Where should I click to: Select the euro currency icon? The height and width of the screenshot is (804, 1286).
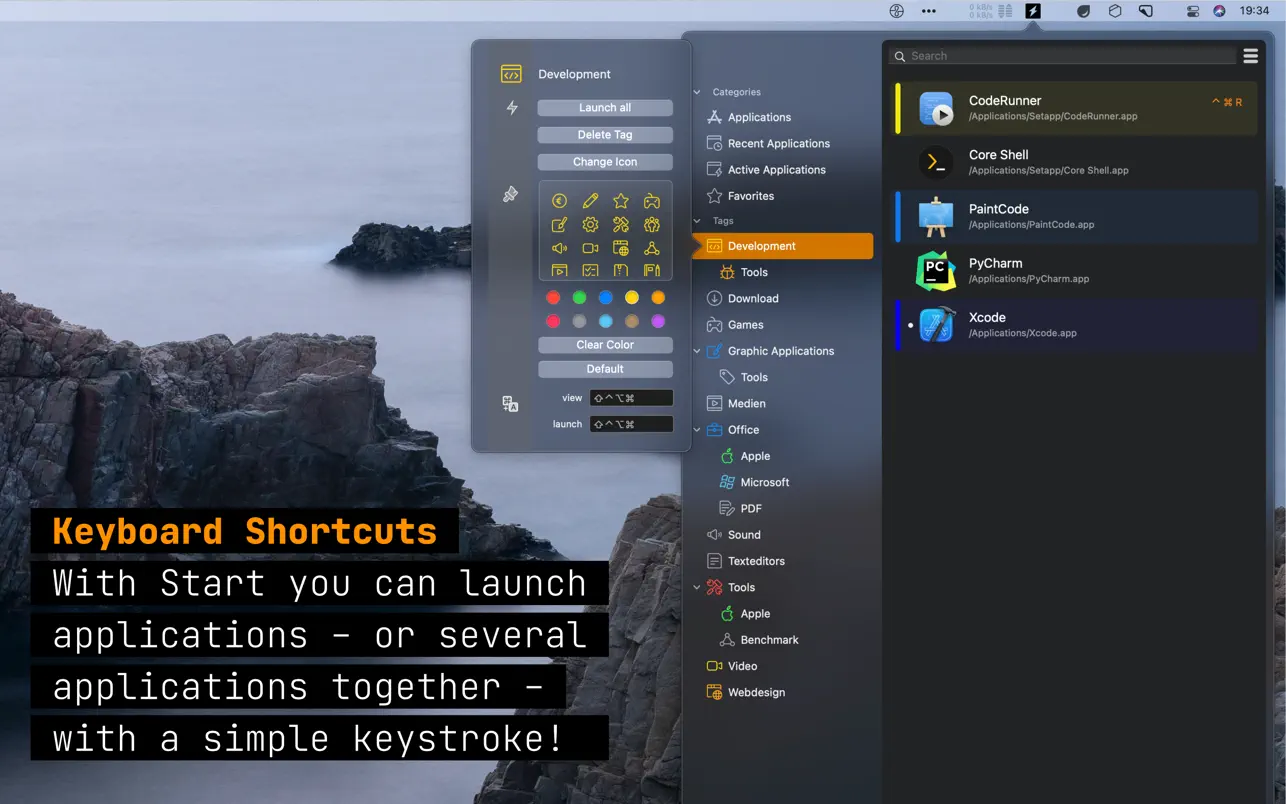point(559,201)
